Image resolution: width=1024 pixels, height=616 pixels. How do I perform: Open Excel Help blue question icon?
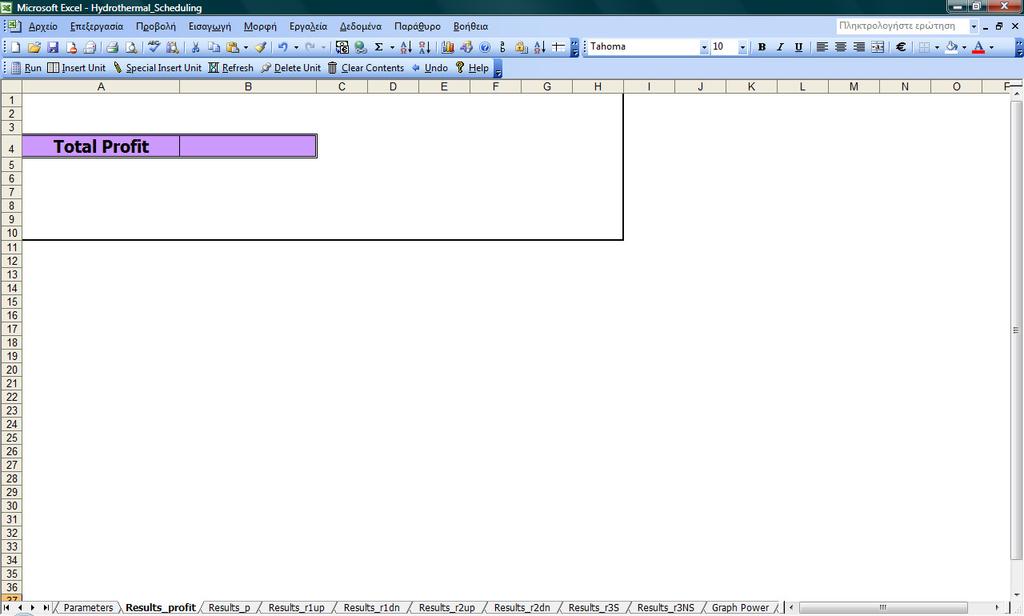click(485, 47)
